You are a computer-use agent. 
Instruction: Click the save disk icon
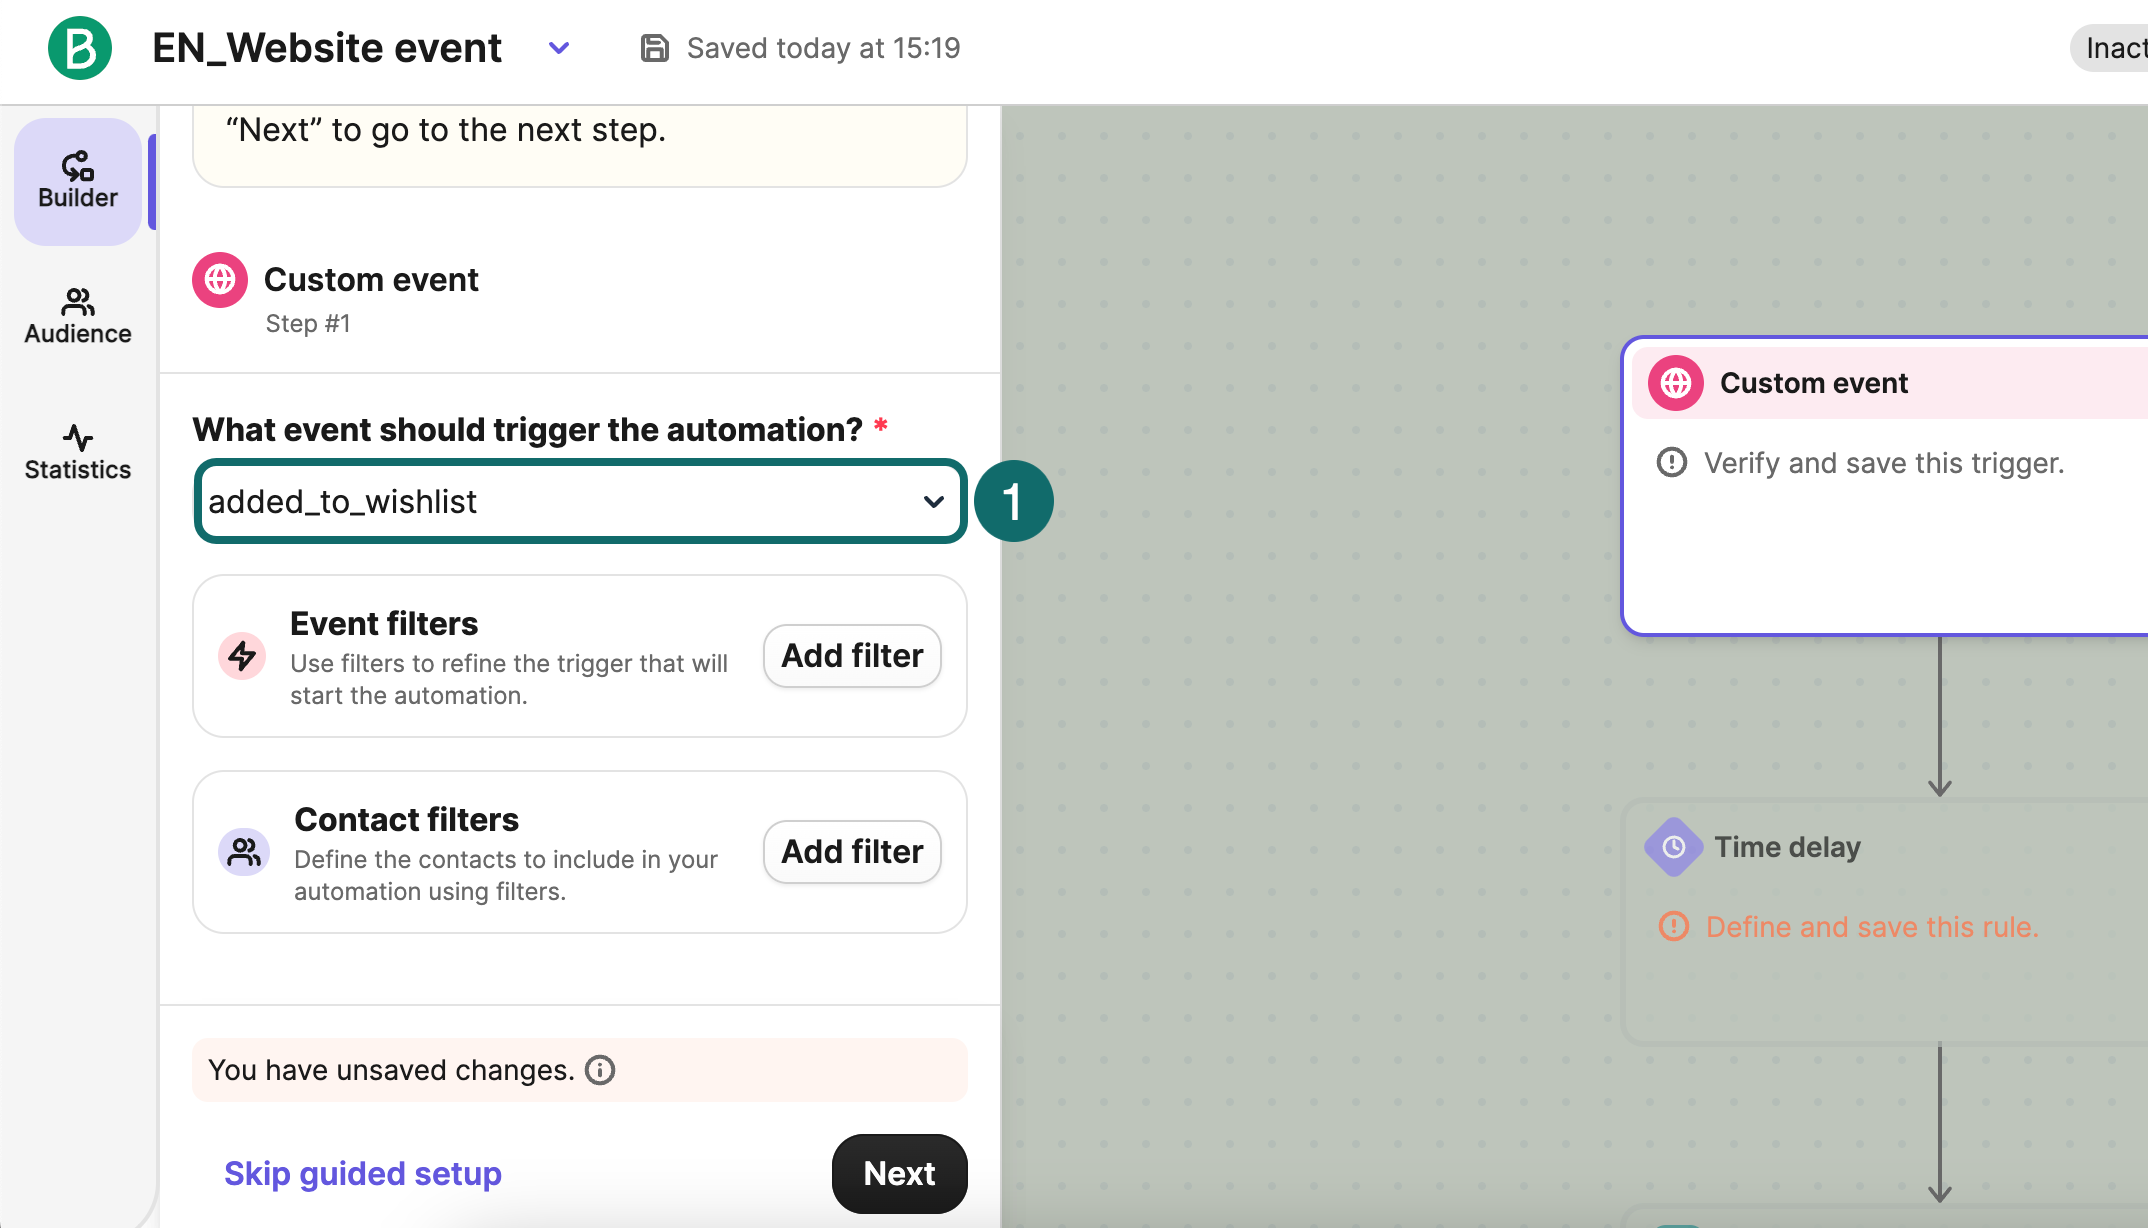[654, 48]
